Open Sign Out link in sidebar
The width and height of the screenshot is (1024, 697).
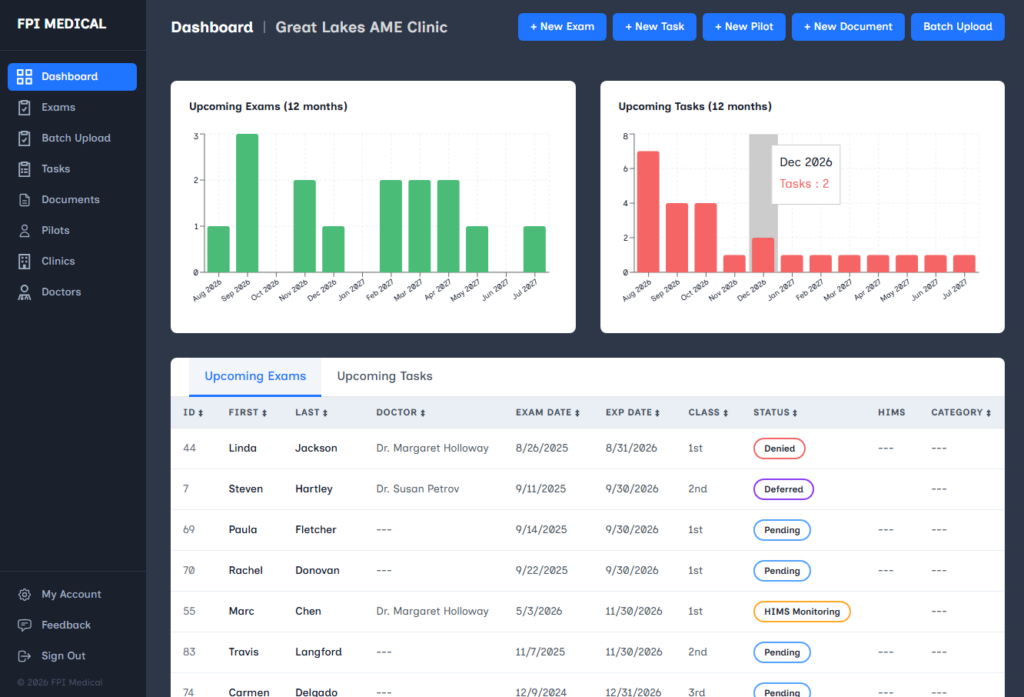point(72,656)
